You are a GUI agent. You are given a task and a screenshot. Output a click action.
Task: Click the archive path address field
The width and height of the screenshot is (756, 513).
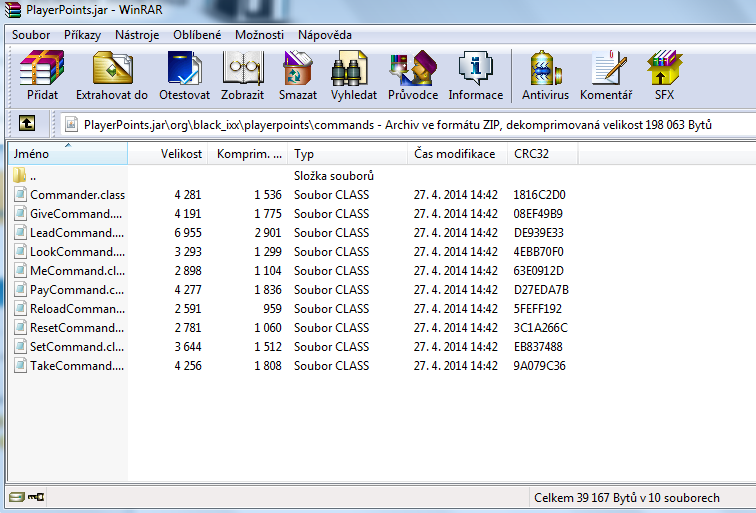click(400, 124)
